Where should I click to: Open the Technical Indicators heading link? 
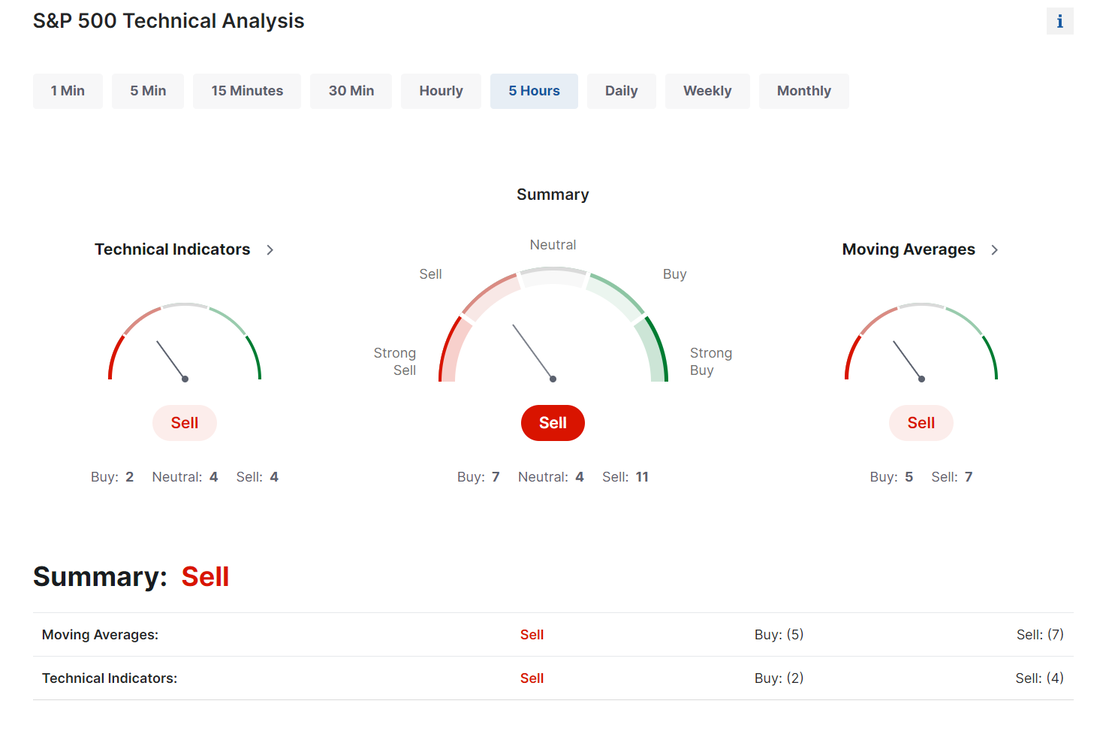[x=173, y=249]
